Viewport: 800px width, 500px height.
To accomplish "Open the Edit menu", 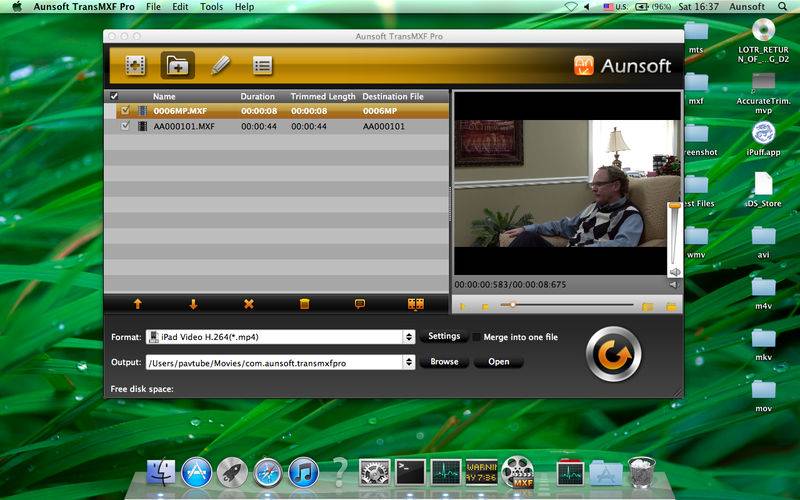I will tap(180, 7).
